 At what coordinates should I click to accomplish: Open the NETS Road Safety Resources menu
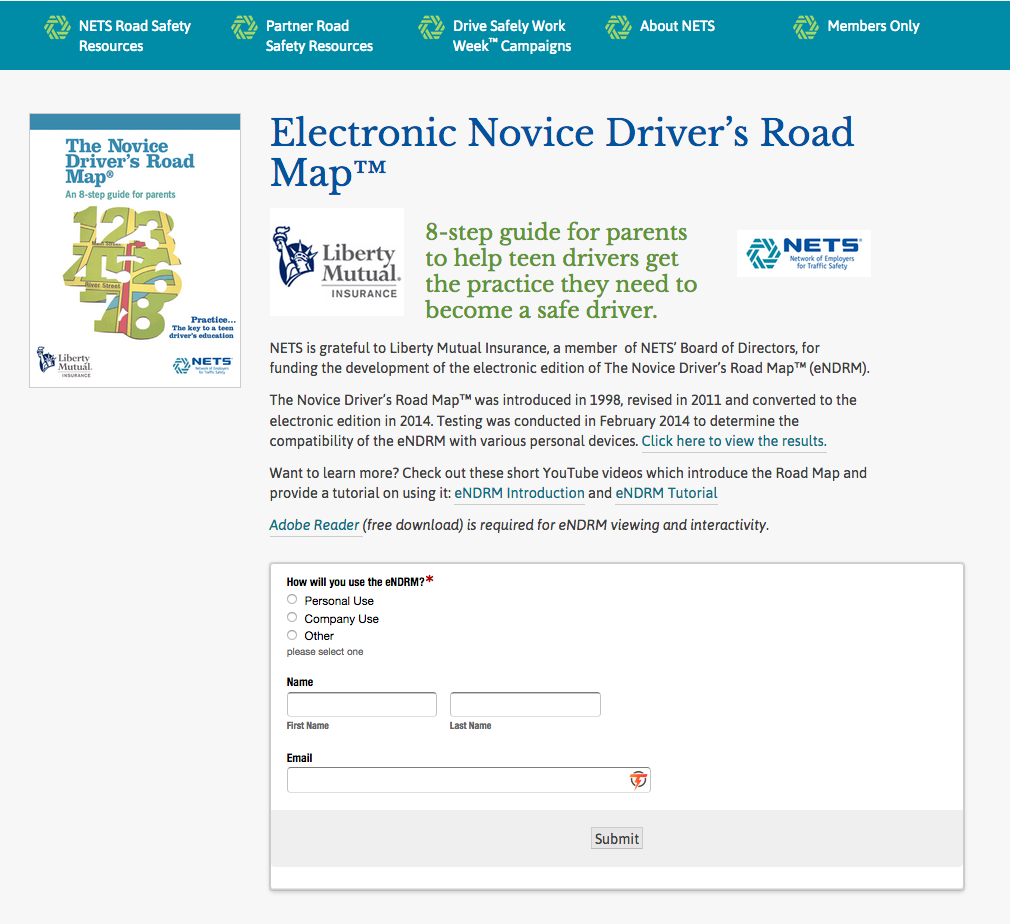pos(134,36)
